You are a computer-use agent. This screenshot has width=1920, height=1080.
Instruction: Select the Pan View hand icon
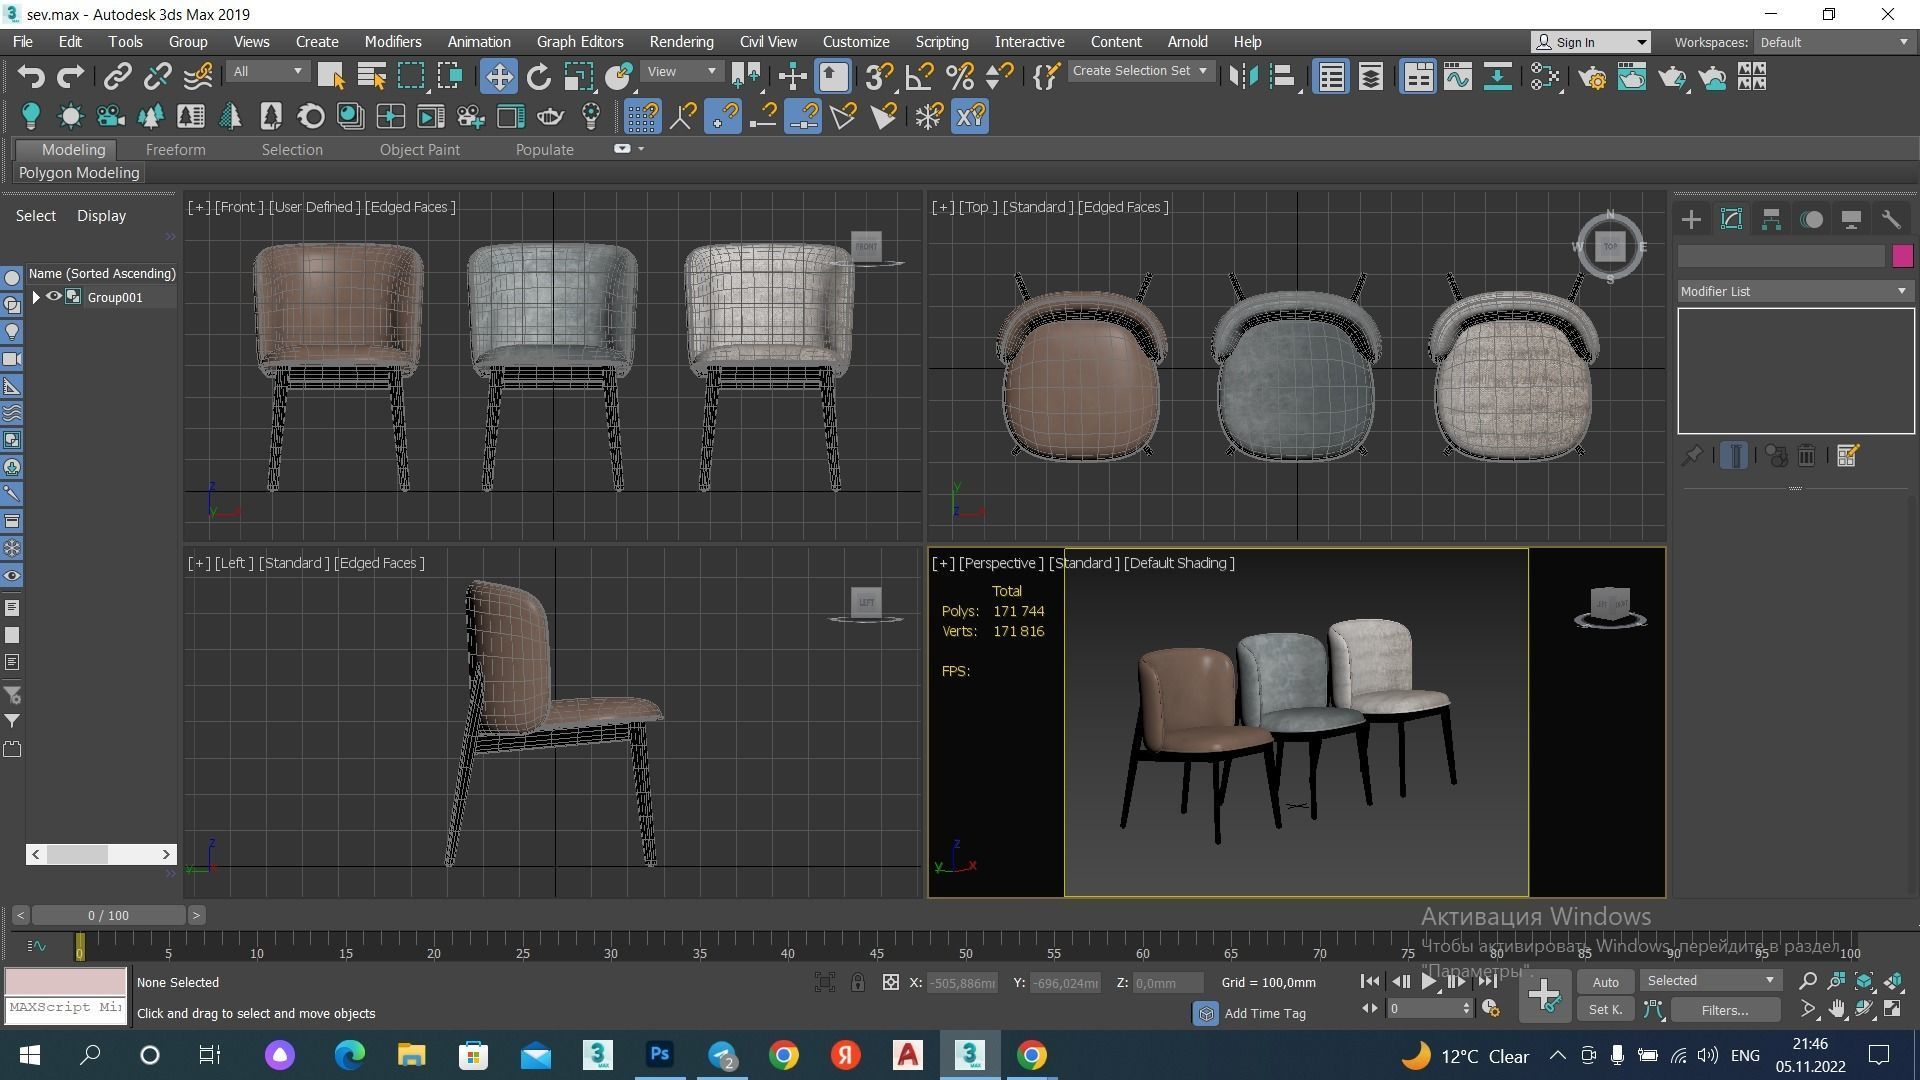coord(1836,1009)
